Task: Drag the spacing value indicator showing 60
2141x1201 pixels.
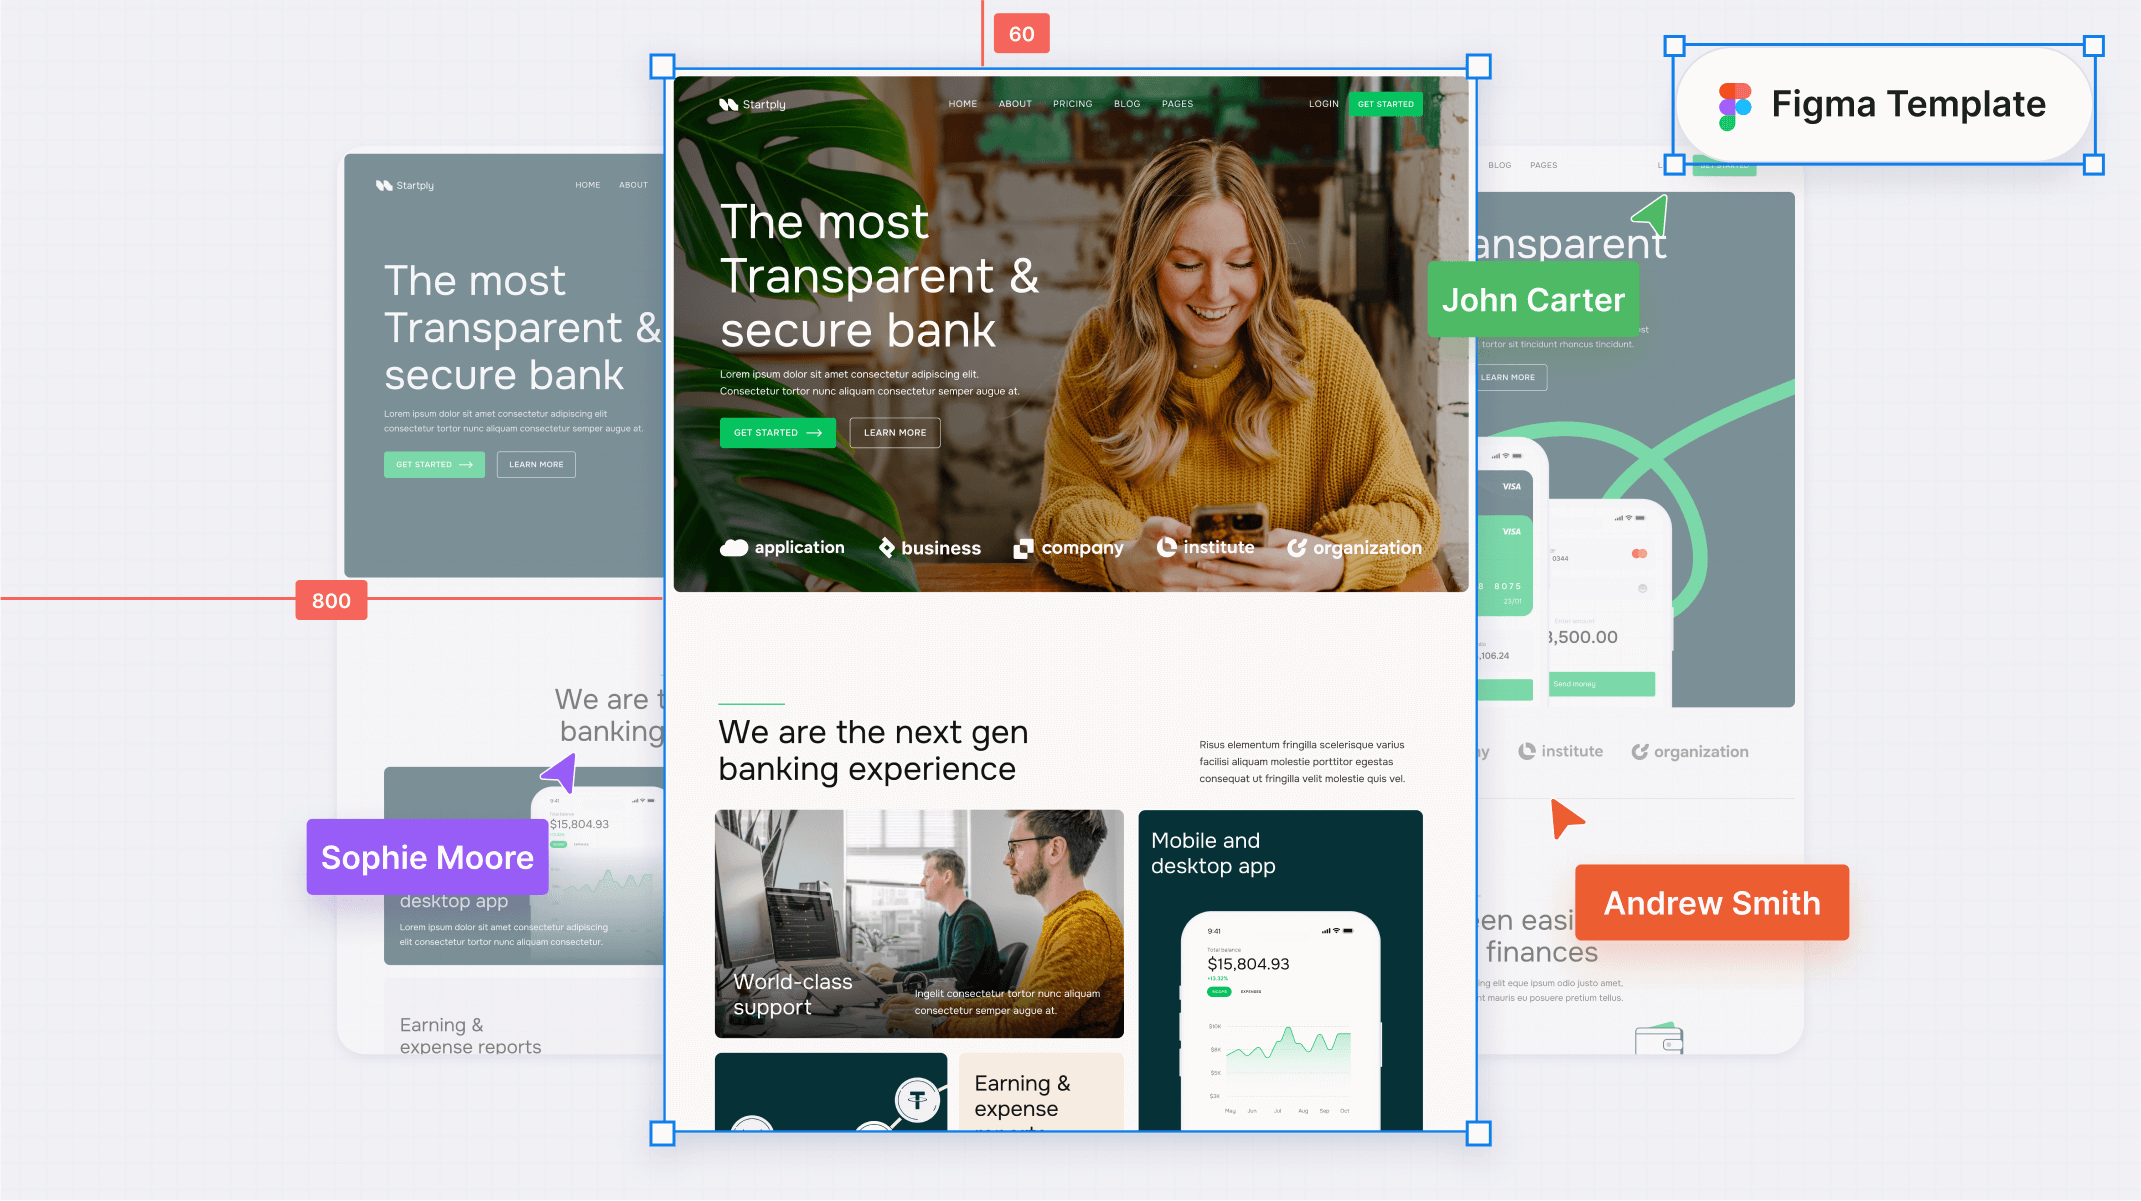Action: (x=1019, y=32)
